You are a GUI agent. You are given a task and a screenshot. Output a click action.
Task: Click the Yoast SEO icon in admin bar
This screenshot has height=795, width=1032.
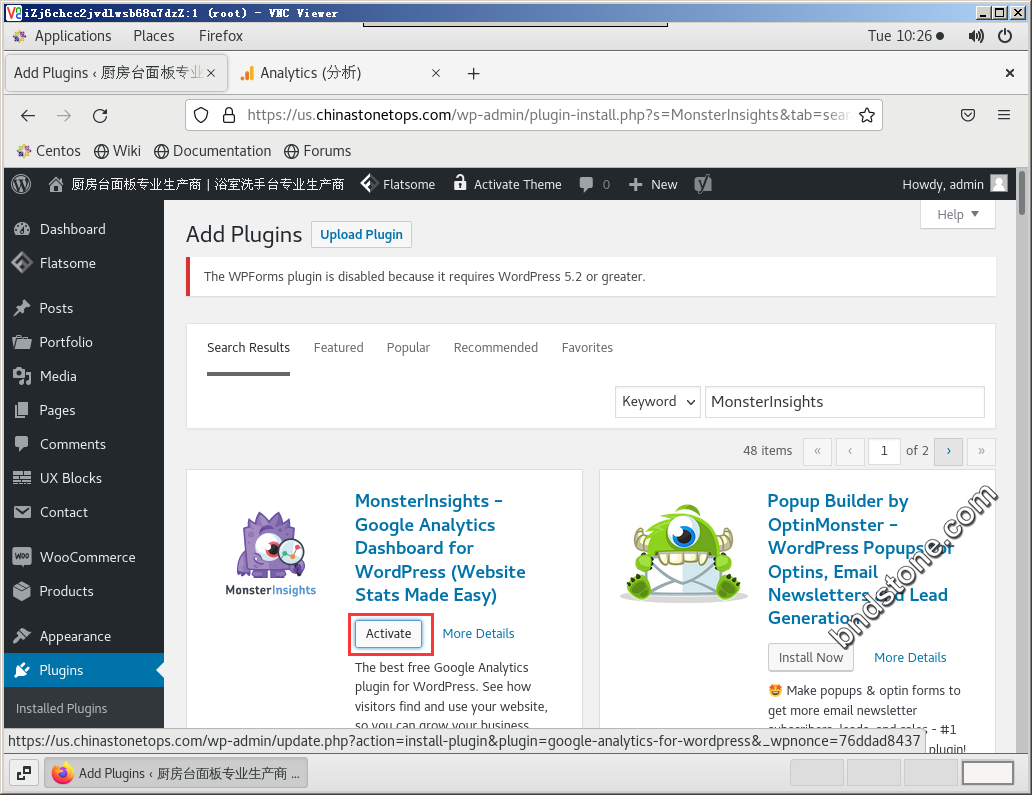coord(703,184)
